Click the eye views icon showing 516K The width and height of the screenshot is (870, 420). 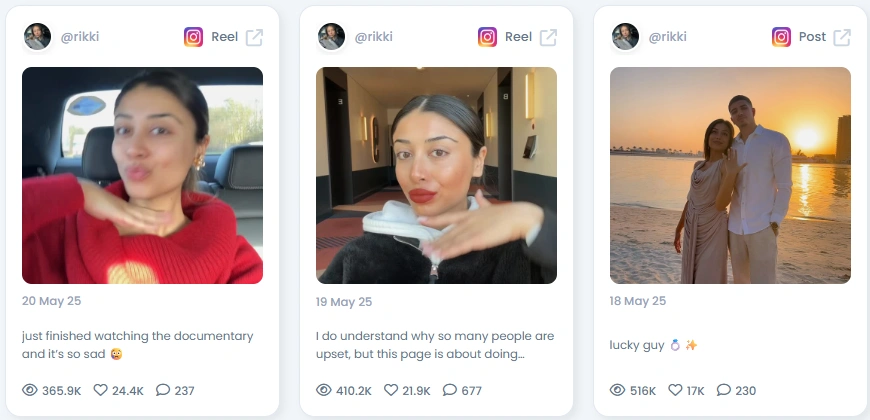(617, 390)
